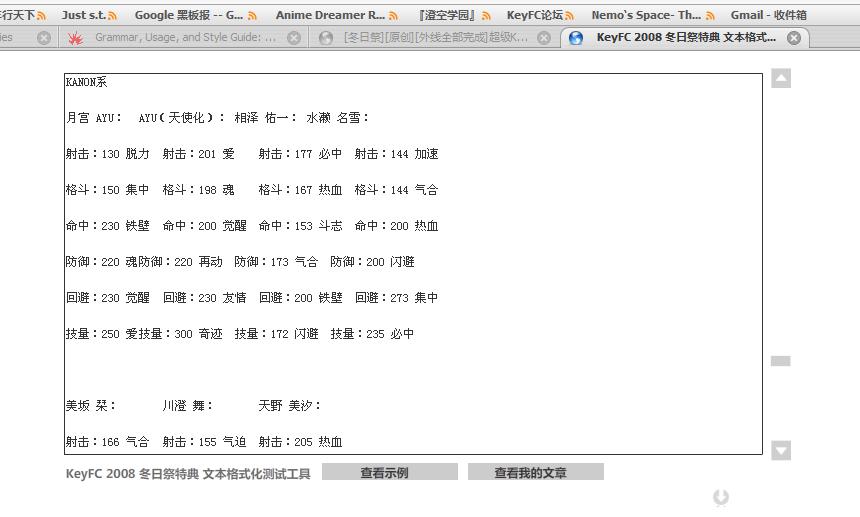Click blue globe favicon of KeyFC tab
This screenshot has height=517, width=860.
[x=576, y=38]
